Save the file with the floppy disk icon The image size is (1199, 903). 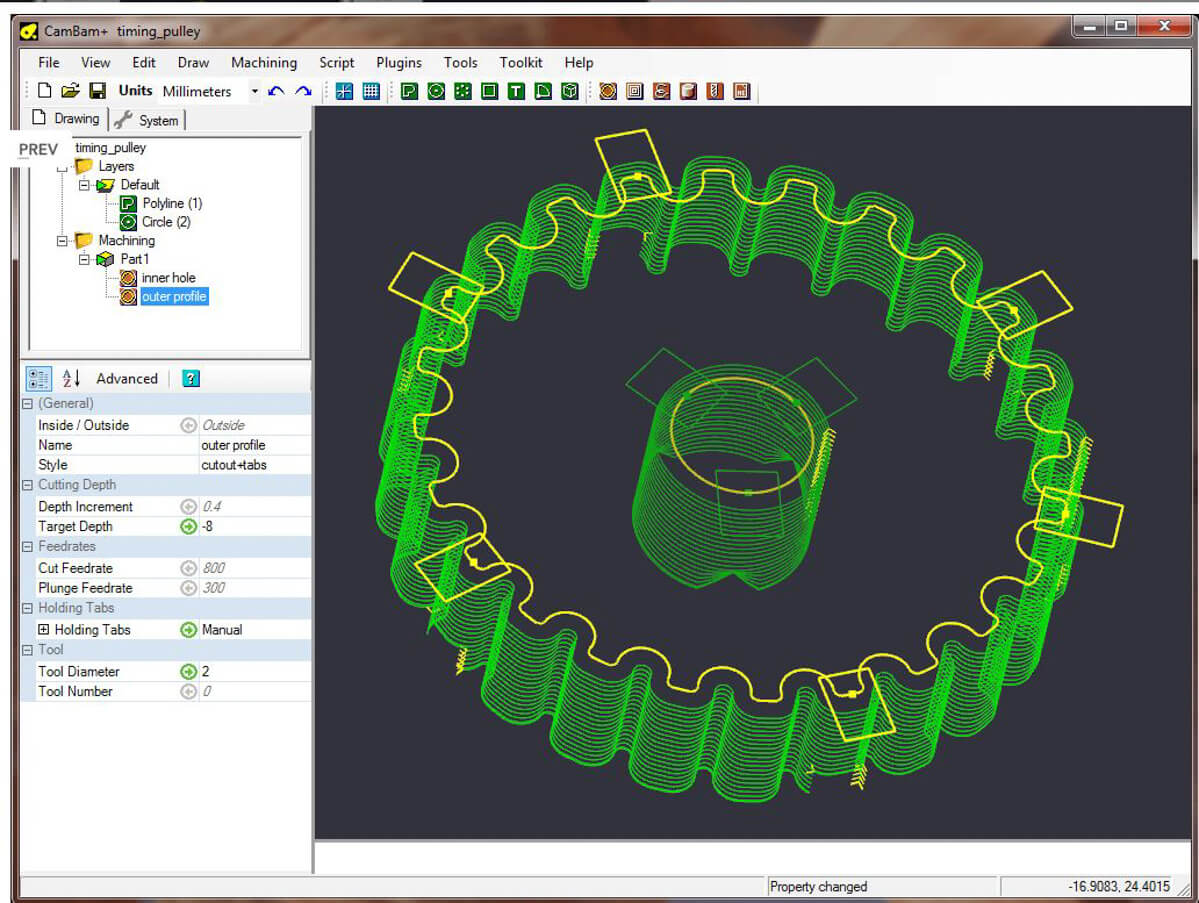[x=97, y=91]
